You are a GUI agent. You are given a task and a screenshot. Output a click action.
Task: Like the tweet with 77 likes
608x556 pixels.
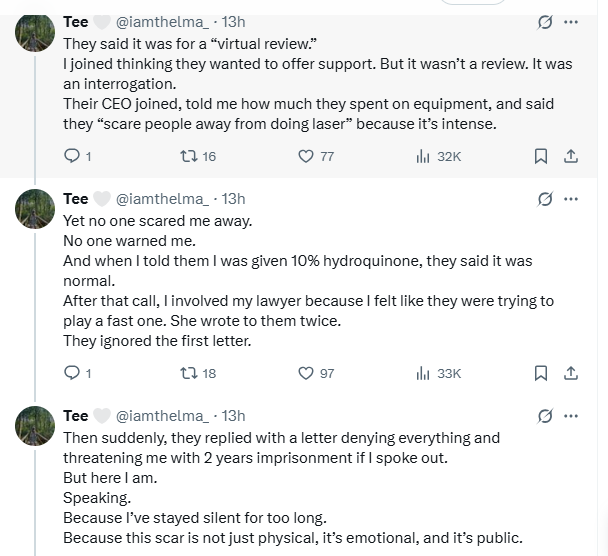tap(307, 156)
